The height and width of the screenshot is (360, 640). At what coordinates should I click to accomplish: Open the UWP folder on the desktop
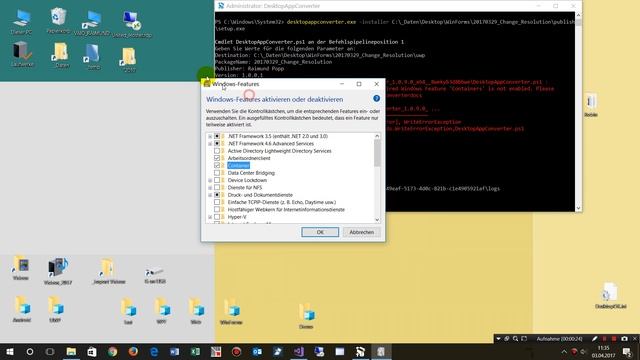tap(55, 309)
